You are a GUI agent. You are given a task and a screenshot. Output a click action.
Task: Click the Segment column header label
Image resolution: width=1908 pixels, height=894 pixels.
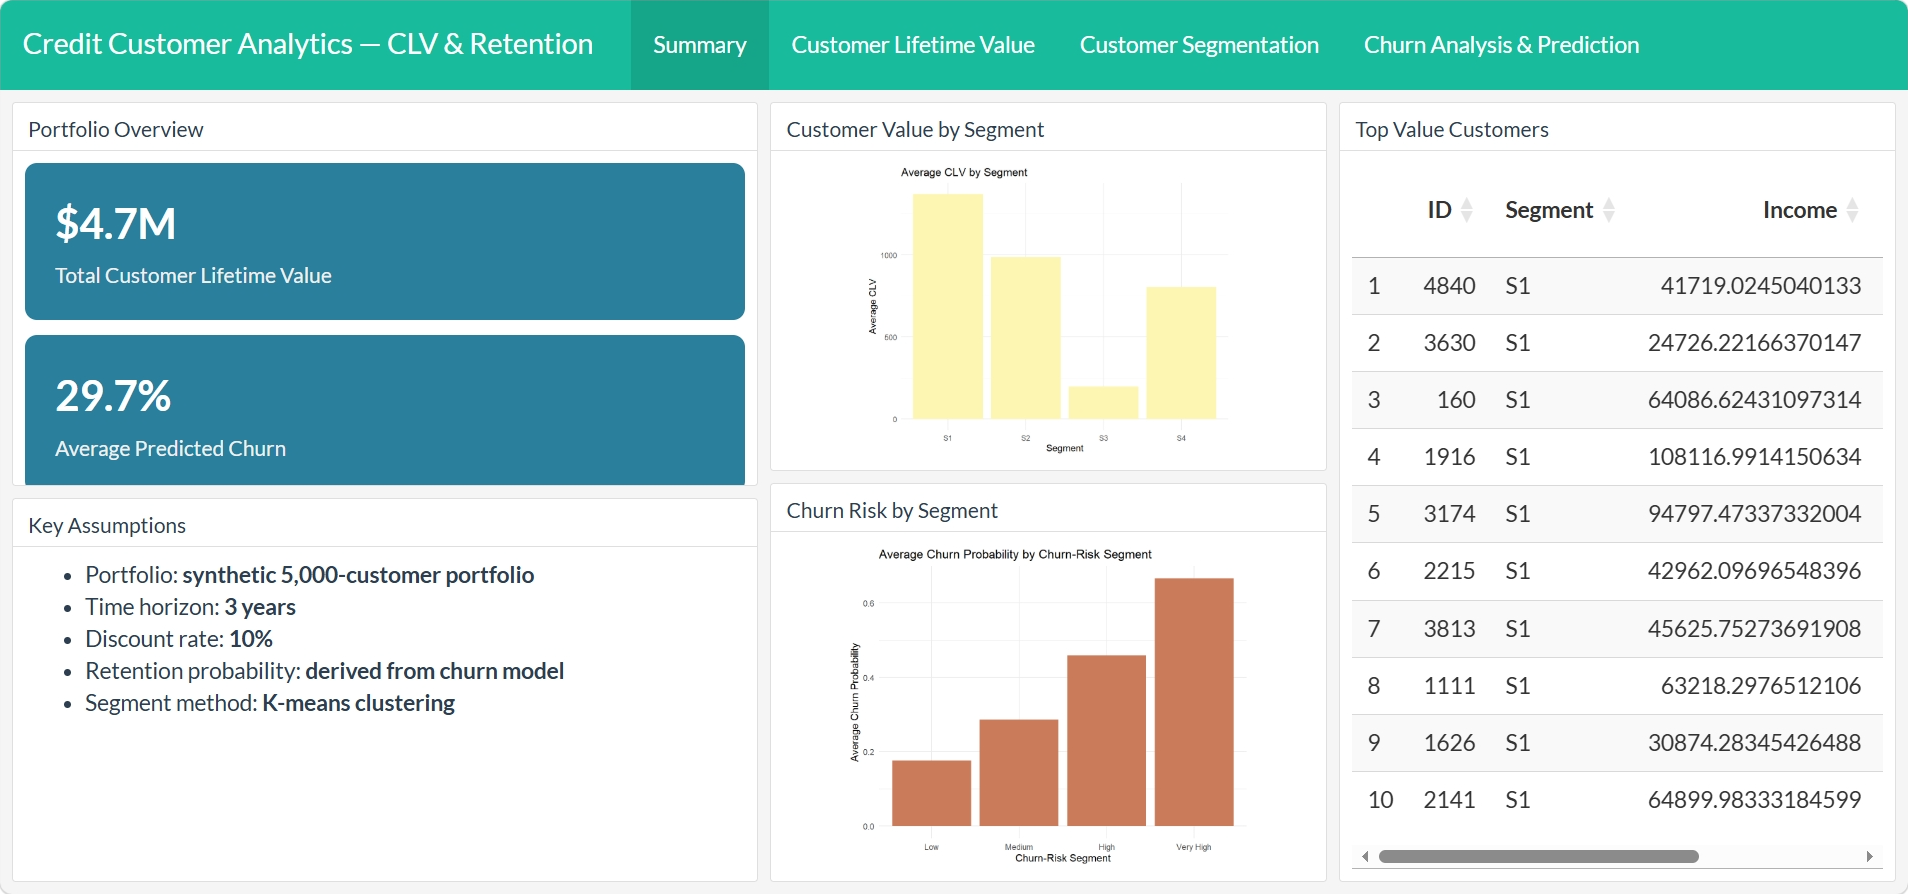(x=1549, y=210)
